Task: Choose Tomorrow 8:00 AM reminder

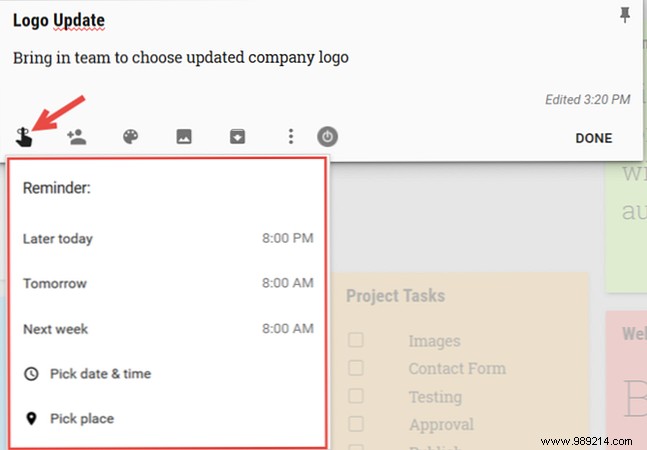Action: (x=168, y=283)
